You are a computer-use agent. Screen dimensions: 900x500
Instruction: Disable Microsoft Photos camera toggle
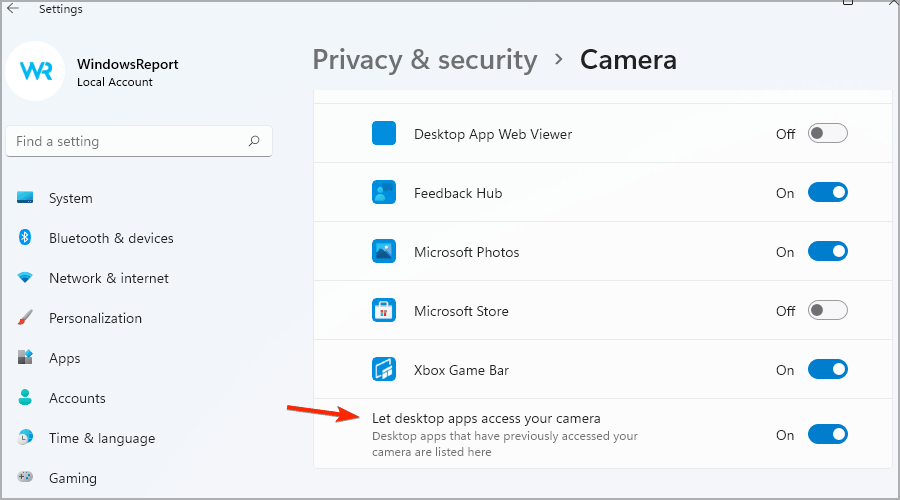tap(827, 251)
